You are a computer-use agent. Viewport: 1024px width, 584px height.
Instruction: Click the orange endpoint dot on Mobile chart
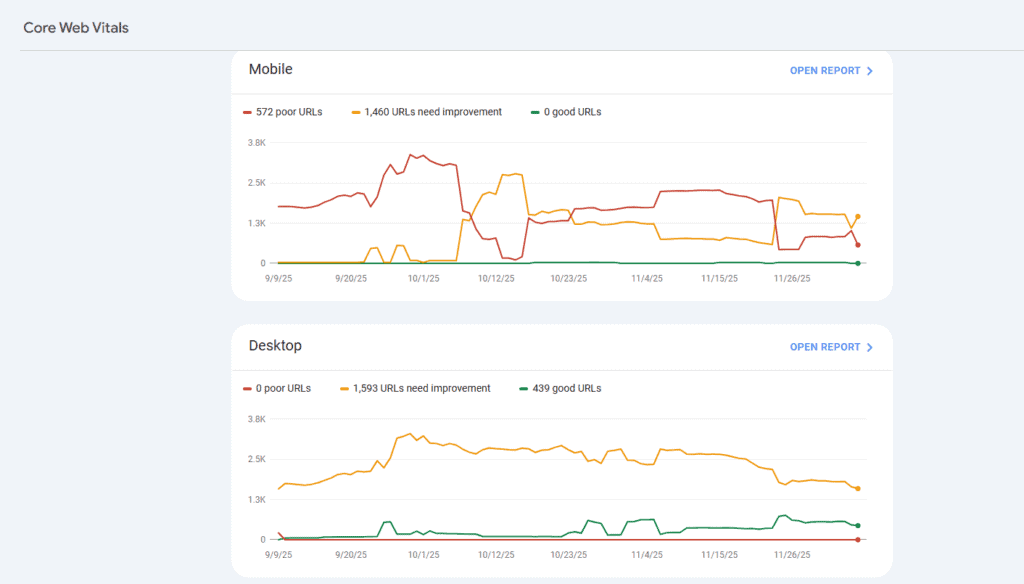858,216
